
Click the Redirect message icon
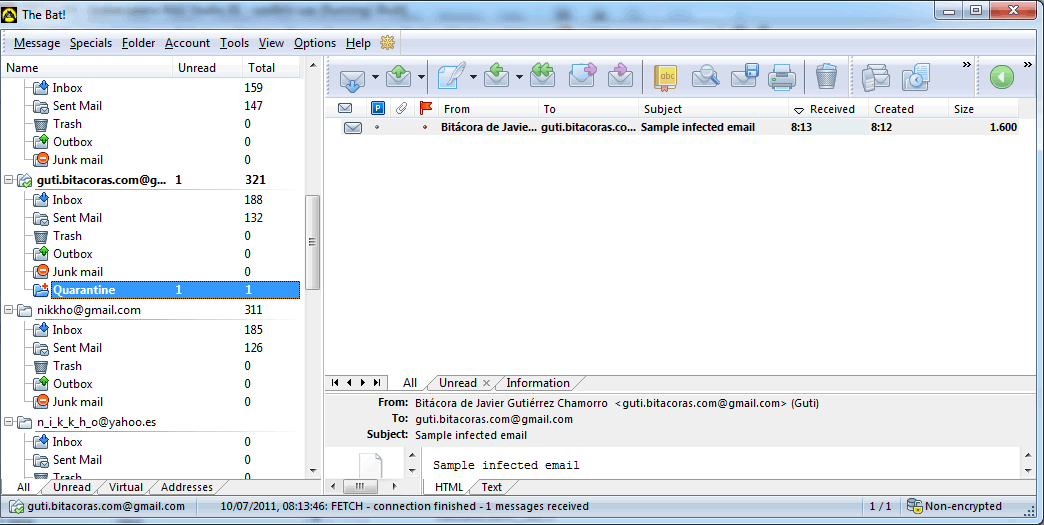621,76
